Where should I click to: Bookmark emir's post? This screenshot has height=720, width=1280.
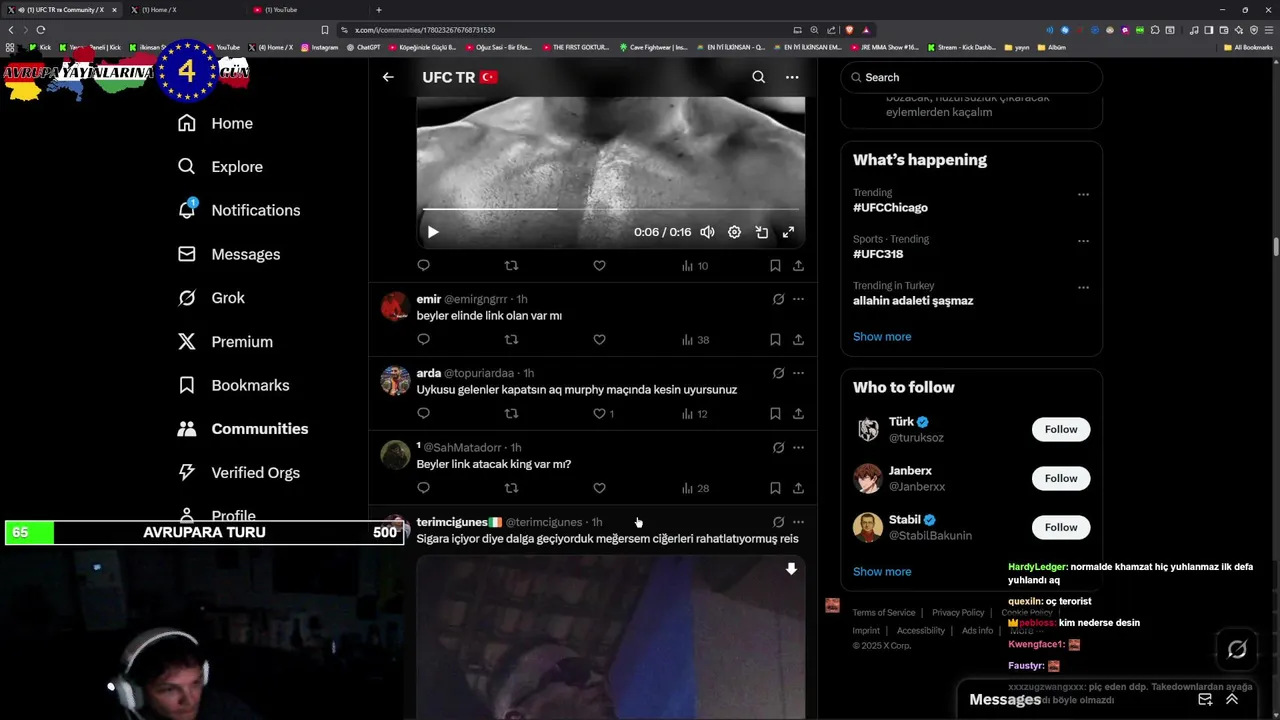point(775,340)
